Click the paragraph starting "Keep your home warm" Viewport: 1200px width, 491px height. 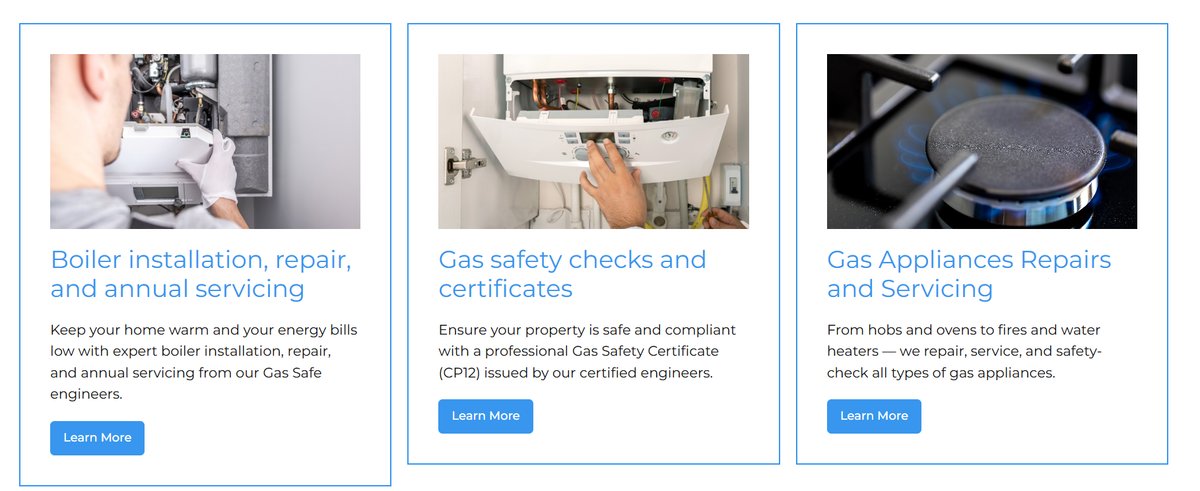203,362
